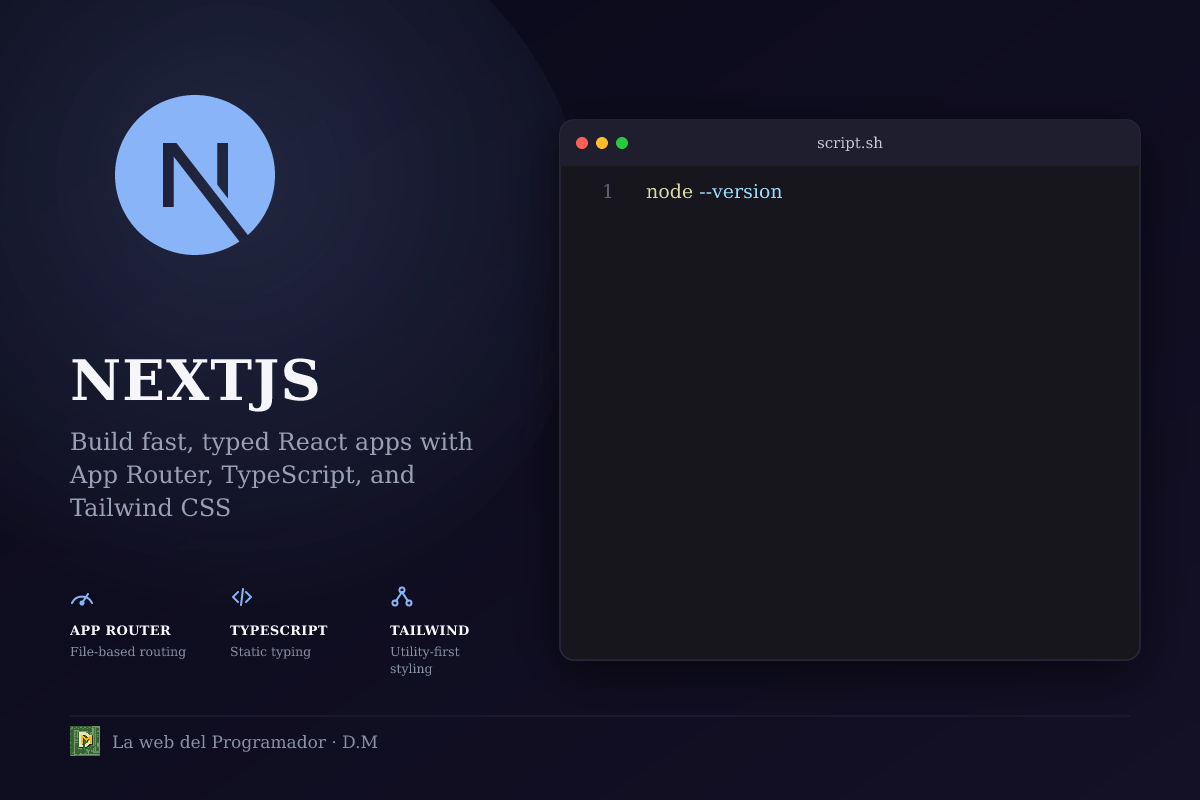Image resolution: width=1200 pixels, height=800 pixels.
Task: Click the NEXTJS heading
Action: [x=195, y=381]
